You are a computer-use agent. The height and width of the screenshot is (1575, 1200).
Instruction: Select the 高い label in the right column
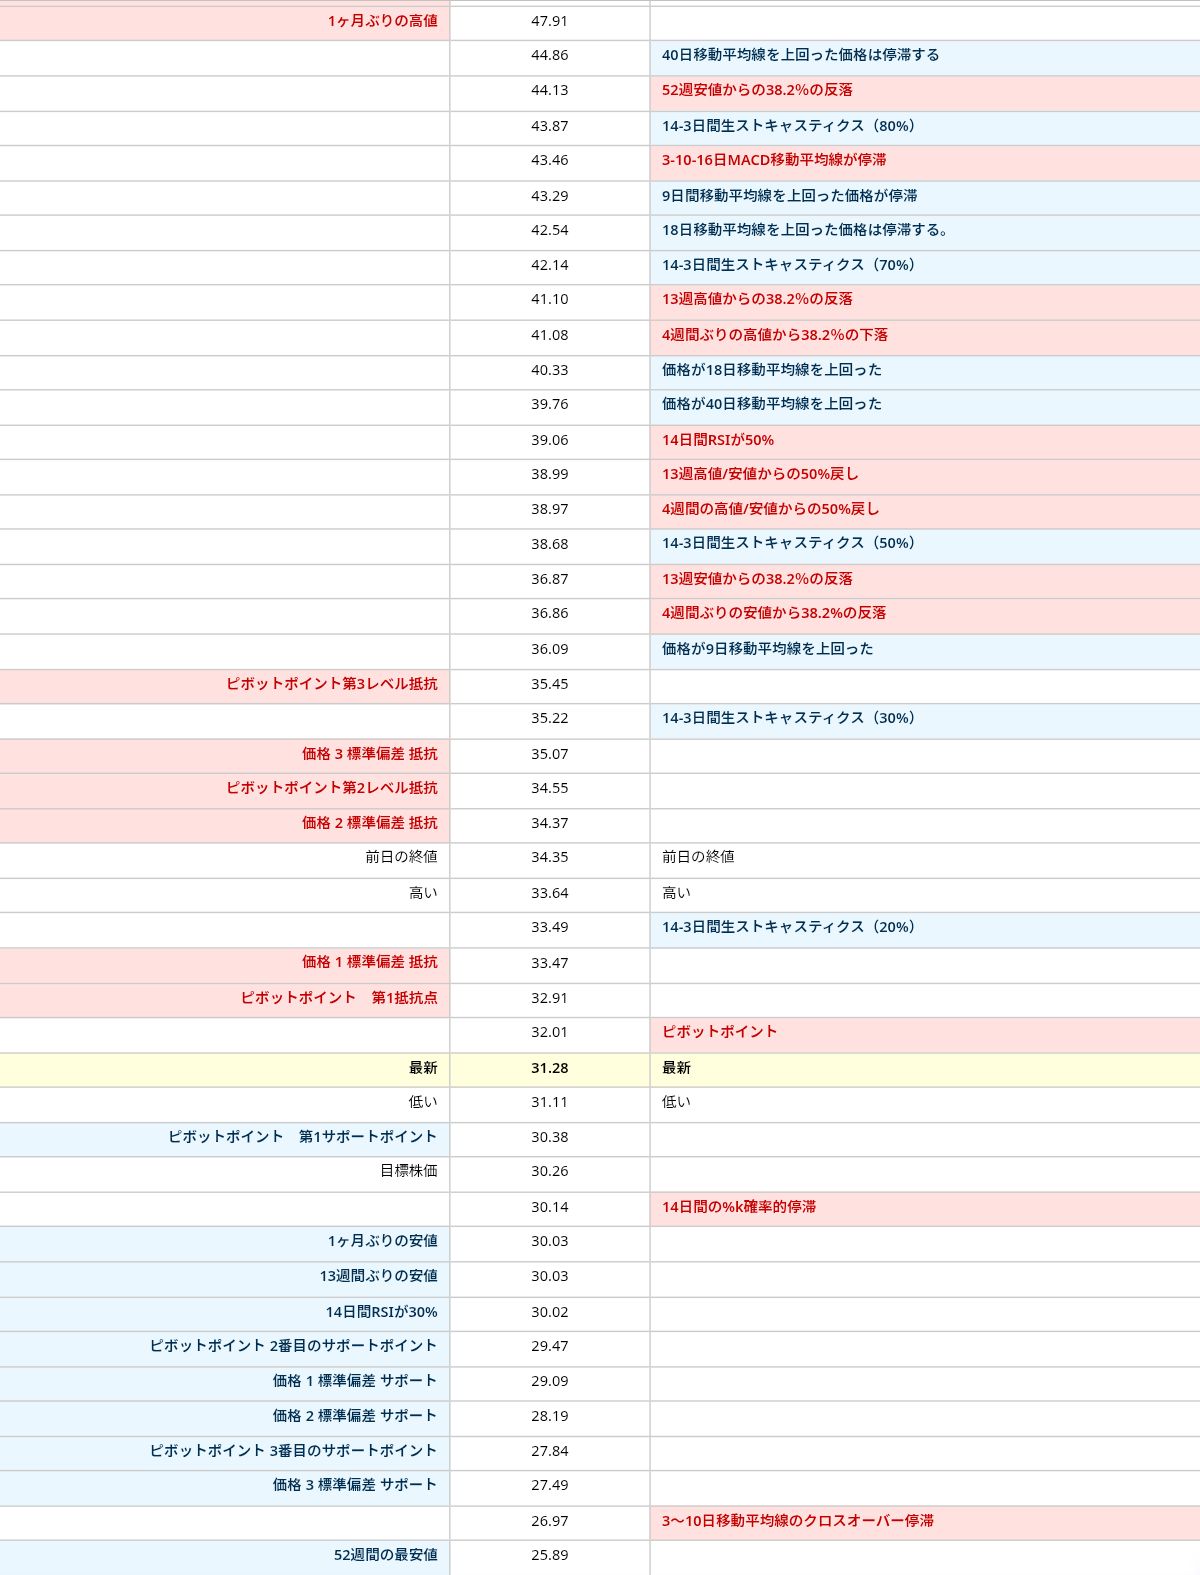(676, 893)
